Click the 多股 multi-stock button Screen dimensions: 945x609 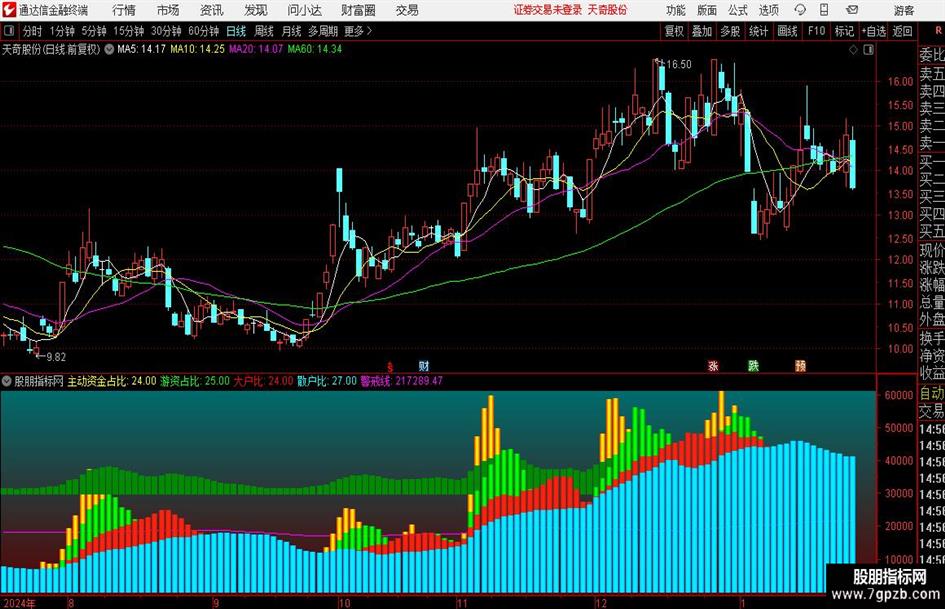(730, 31)
